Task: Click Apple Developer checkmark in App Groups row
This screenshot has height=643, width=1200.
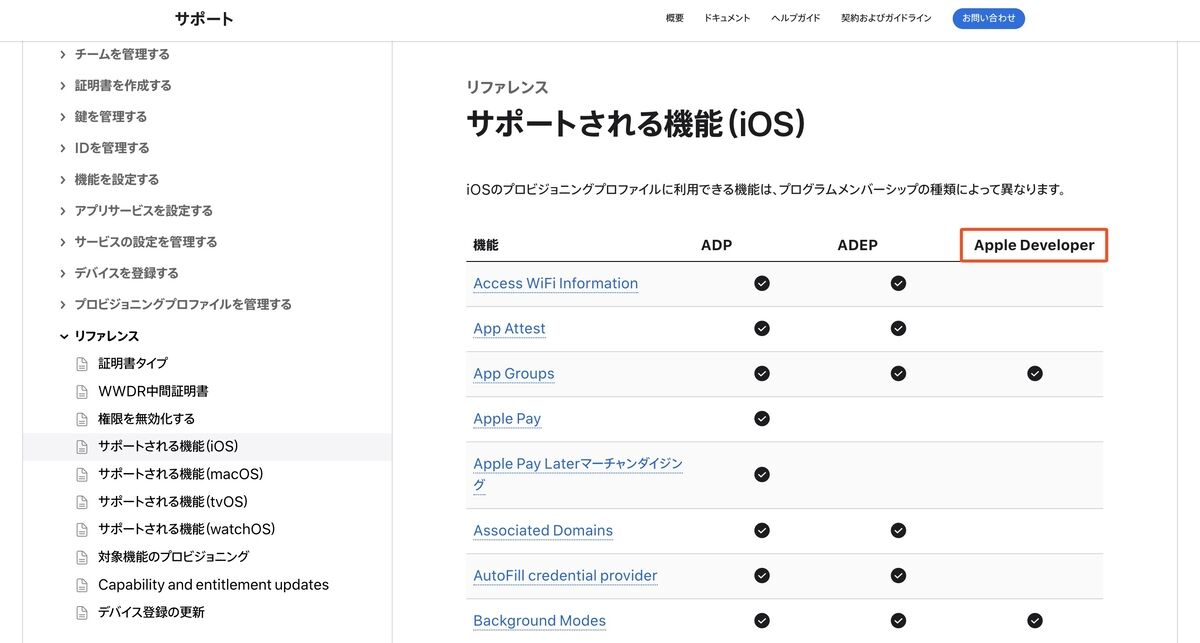Action: click(1035, 373)
